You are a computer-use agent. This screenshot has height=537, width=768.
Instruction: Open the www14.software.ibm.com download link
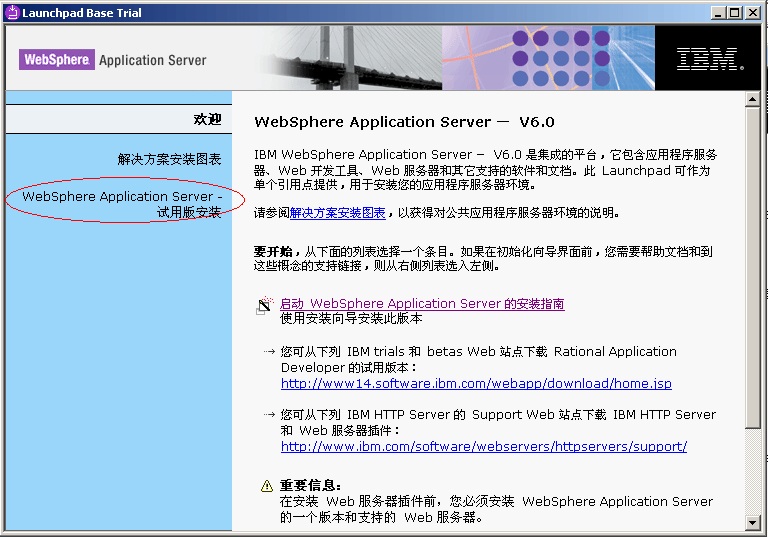tap(476, 384)
